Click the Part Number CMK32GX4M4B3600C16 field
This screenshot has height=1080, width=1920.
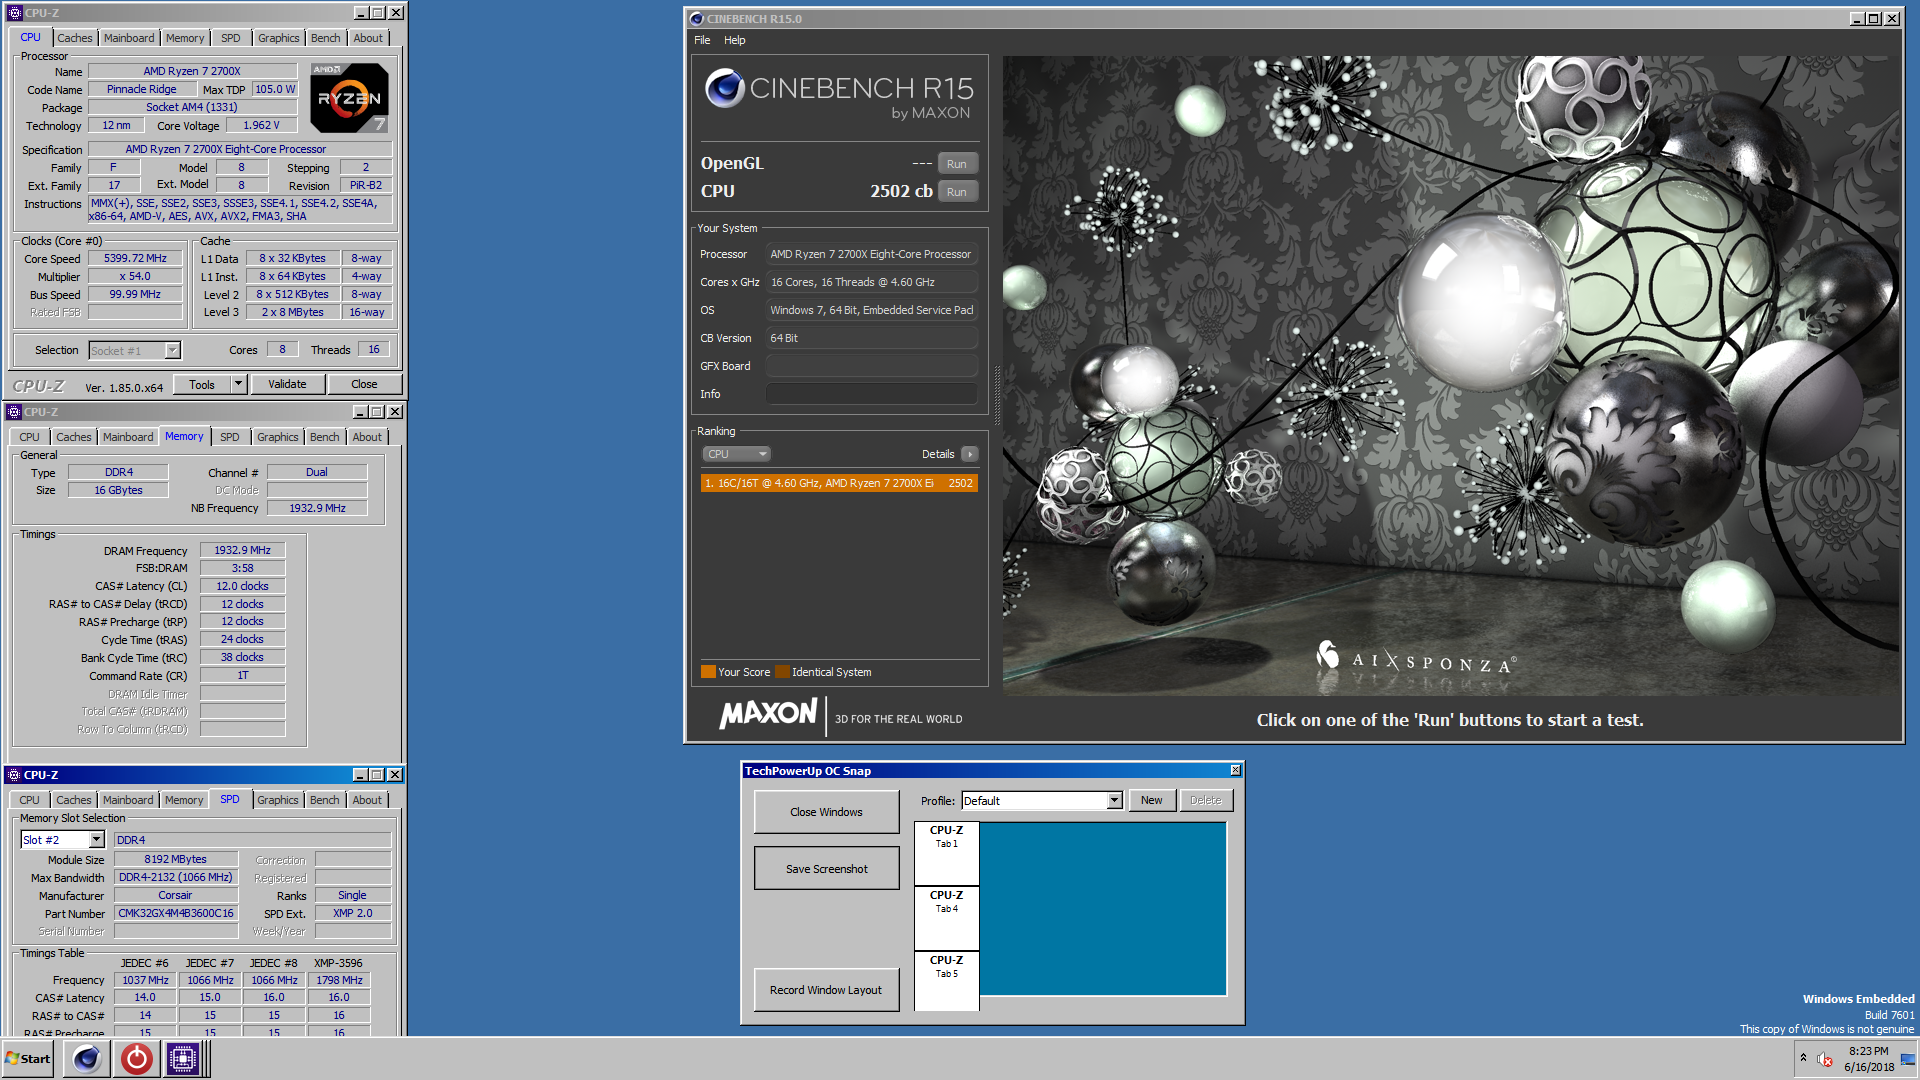click(176, 914)
